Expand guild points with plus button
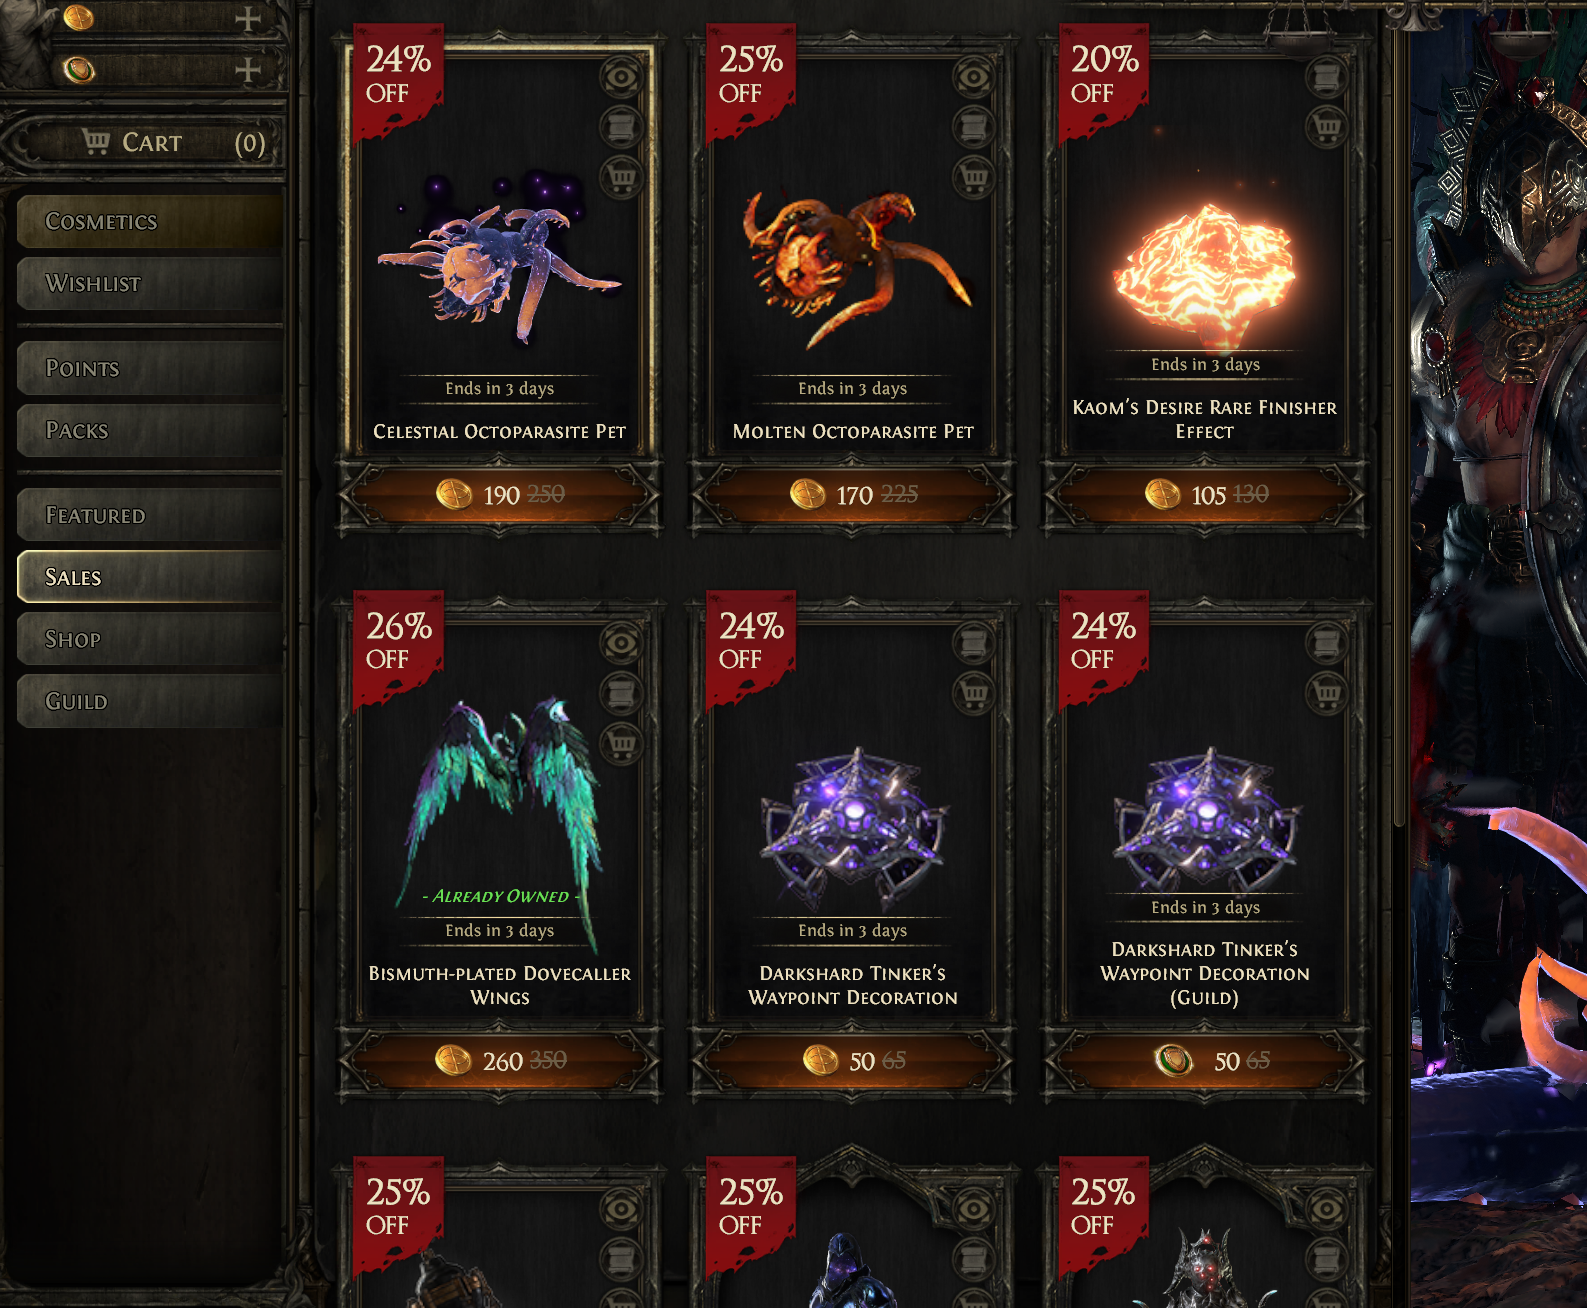The height and width of the screenshot is (1308, 1587). tap(247, 70)
